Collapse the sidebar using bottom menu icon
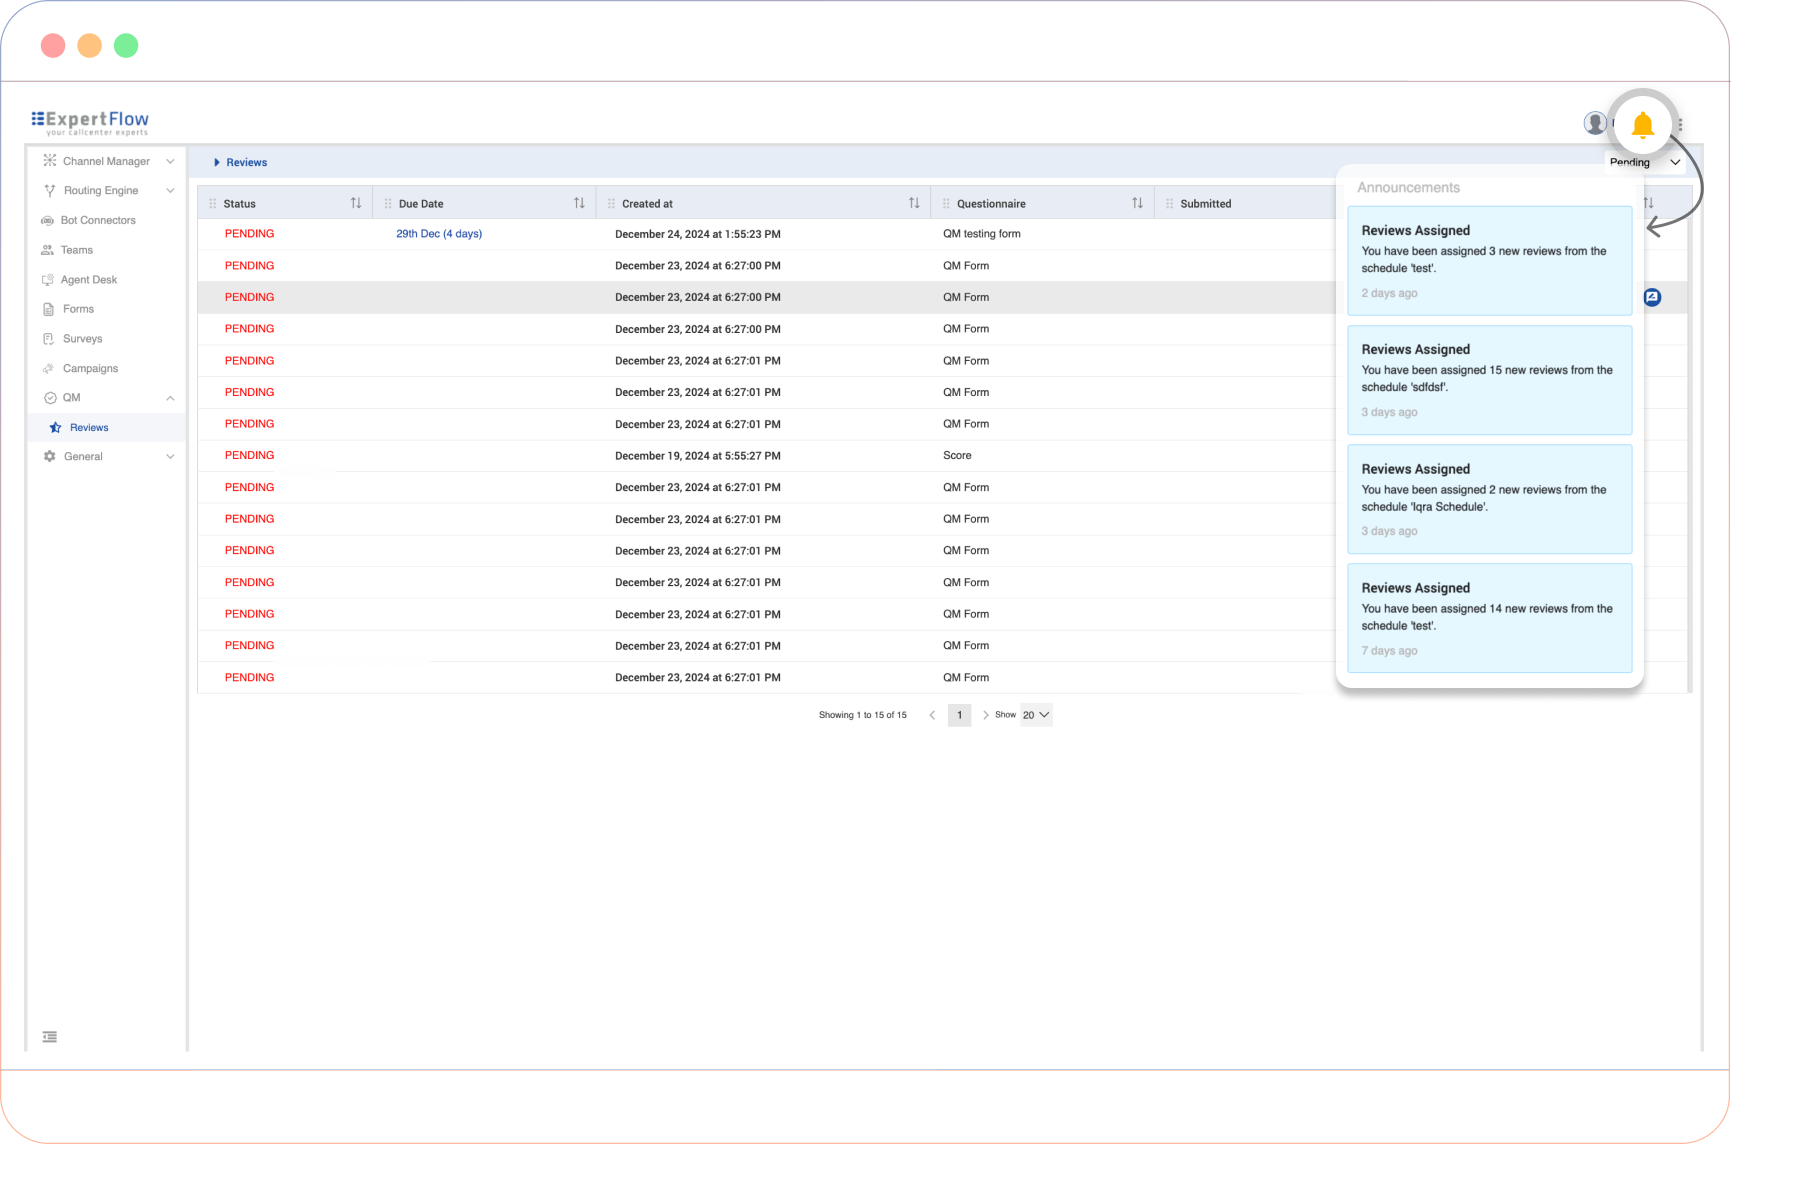This screenshot has width=1816, height=1194. pos(50,1037)
